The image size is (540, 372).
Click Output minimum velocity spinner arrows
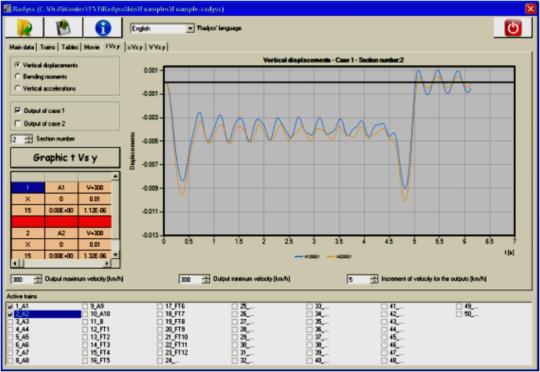coord(206,279)
